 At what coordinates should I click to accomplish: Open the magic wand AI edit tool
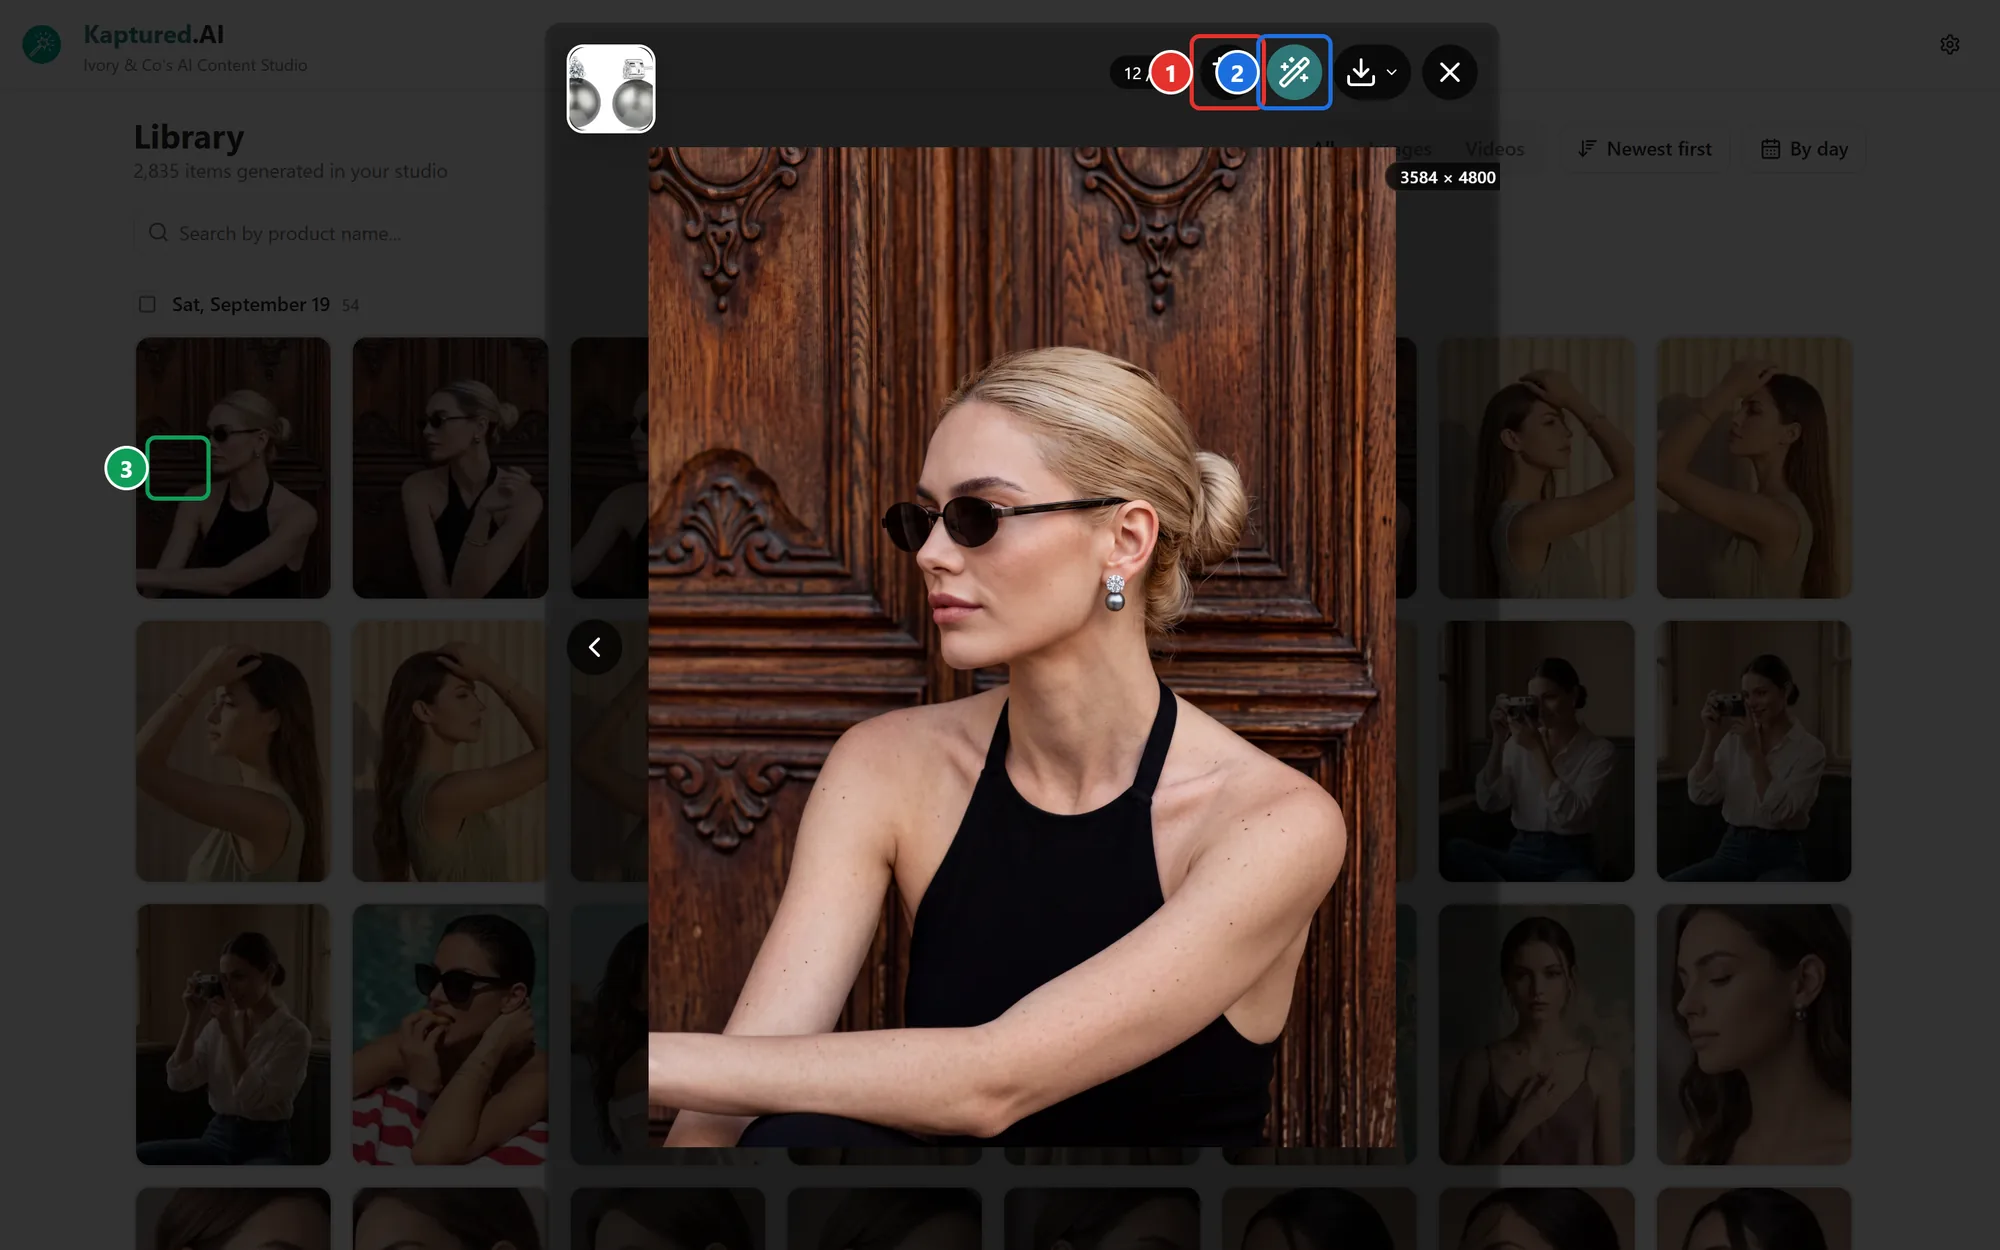pyautogui.click(x=1294, y=72)
